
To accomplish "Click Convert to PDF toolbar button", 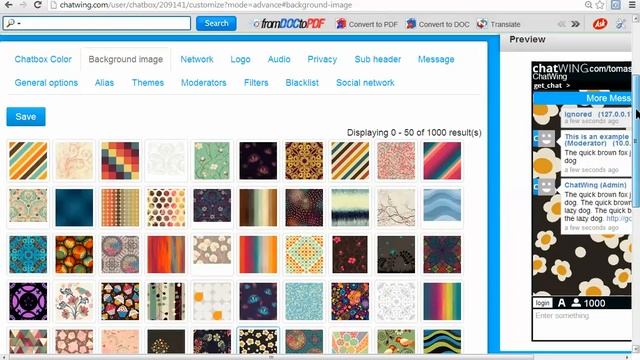I will coord(367,24).
